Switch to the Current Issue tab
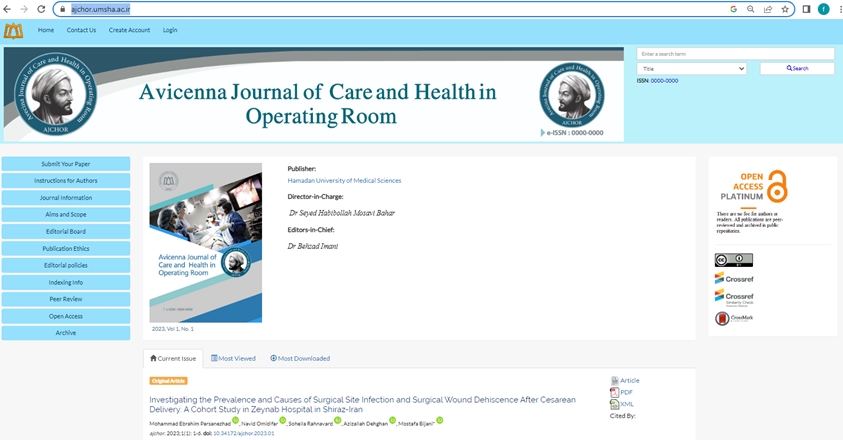The height and width of the screenshot is (440, 843). (x=173, y=358)
